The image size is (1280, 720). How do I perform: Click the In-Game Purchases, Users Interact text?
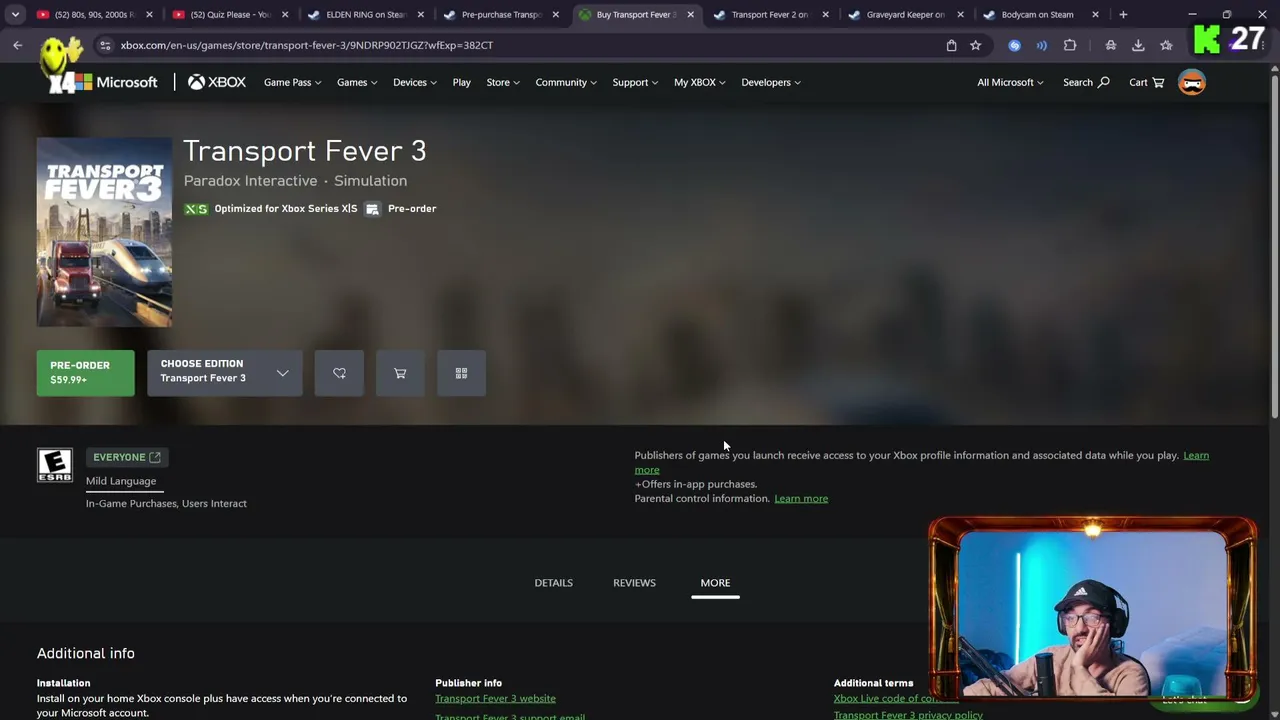pos(166,503)
